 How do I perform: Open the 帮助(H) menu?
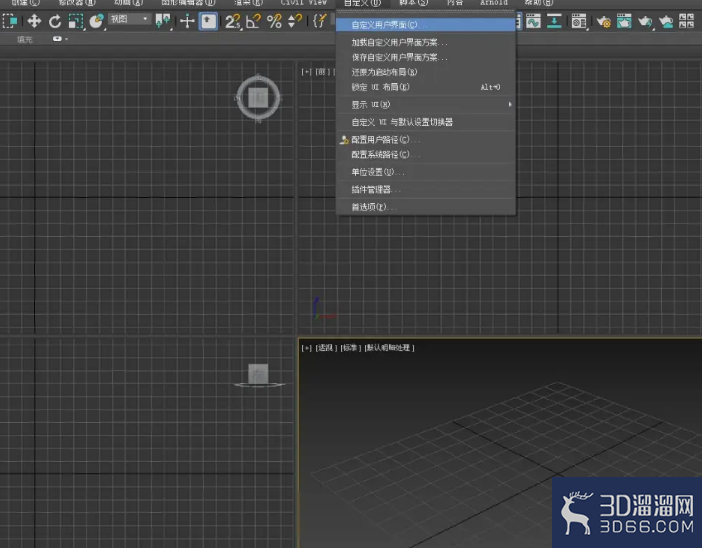tap(539, 3)
